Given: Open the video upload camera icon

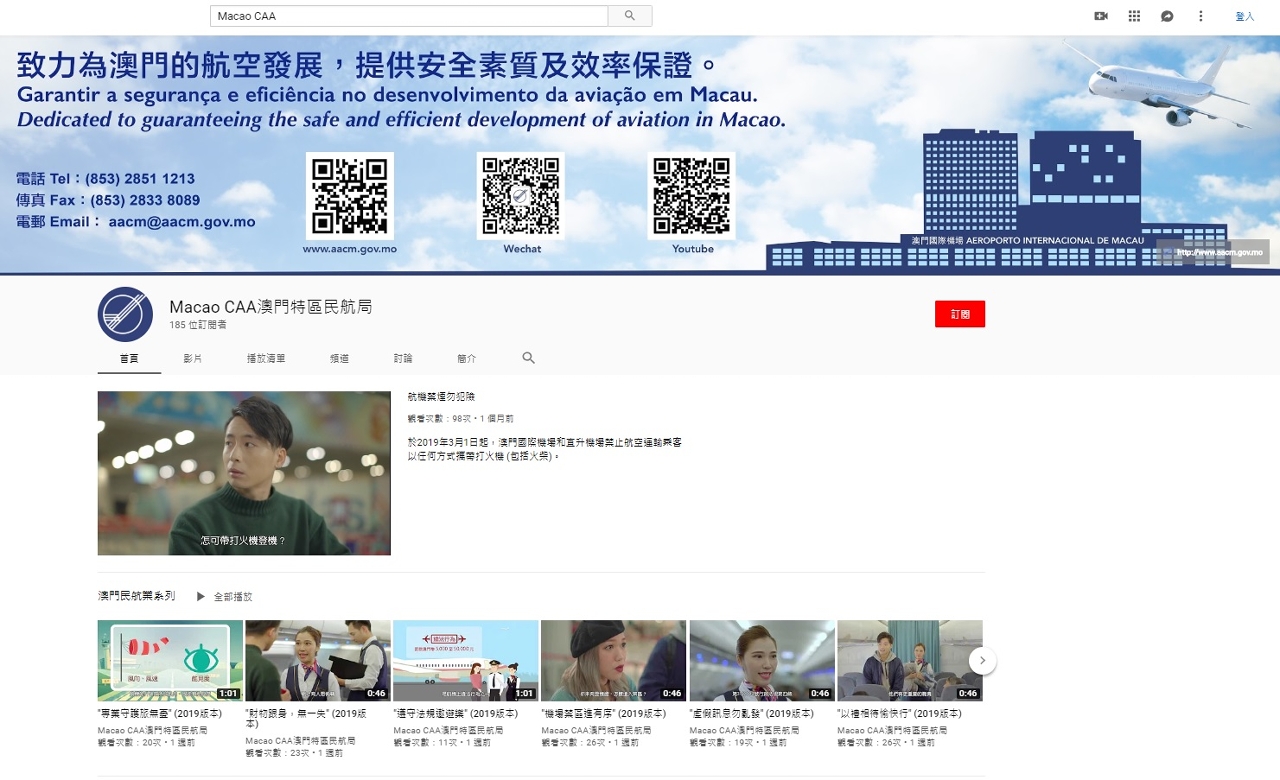Looking at the screenshot, I should [1101, 16].
